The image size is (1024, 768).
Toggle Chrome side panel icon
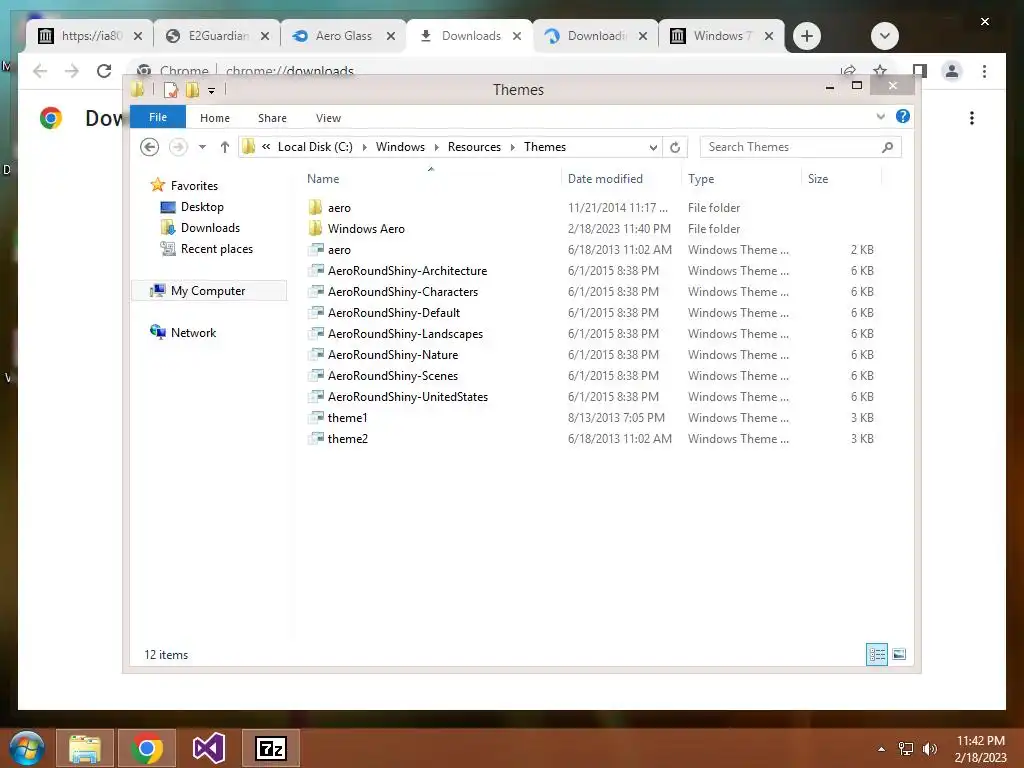(x=920, y=71)
